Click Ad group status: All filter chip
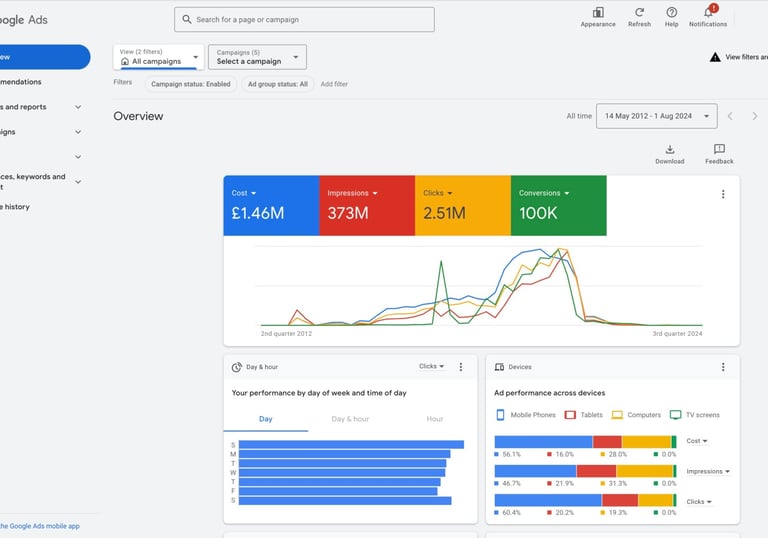The width and height of the screenshot is (768, 538). (278, 84)
